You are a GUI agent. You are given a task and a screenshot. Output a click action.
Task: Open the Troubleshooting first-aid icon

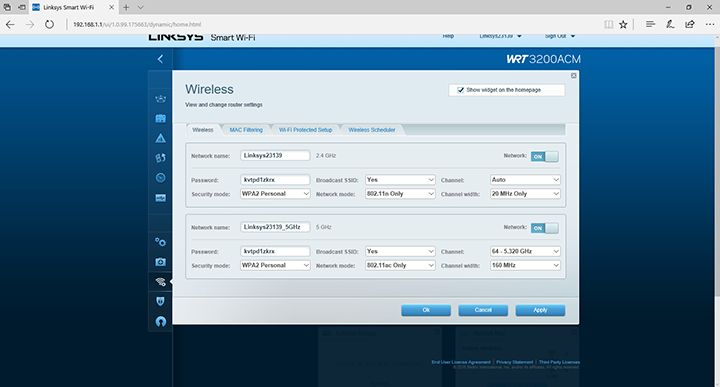tap(160, 262)
